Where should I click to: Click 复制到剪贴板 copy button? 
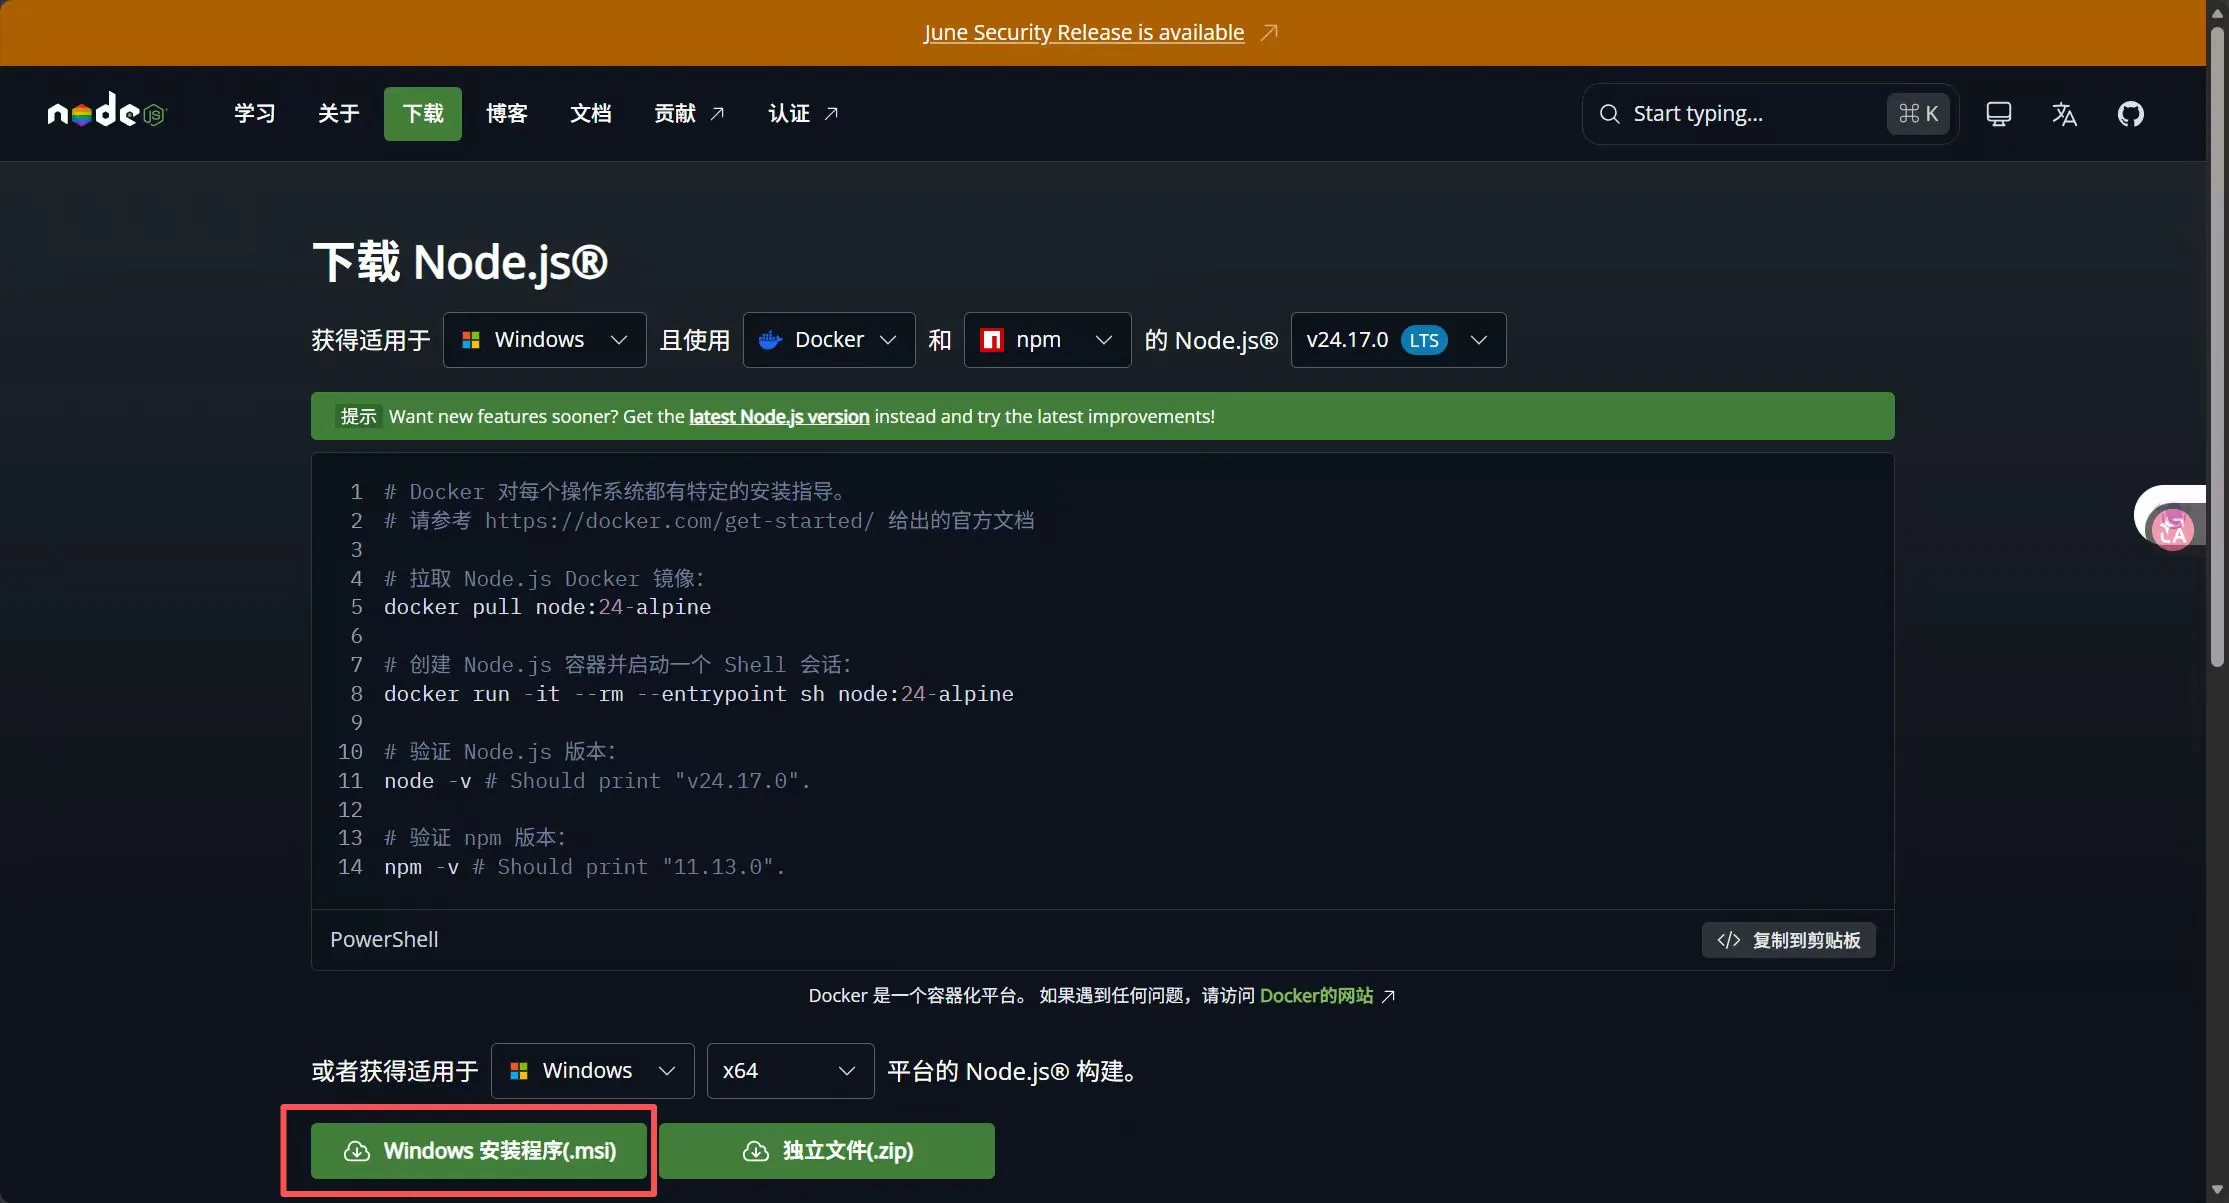[x=1788, y=940]
